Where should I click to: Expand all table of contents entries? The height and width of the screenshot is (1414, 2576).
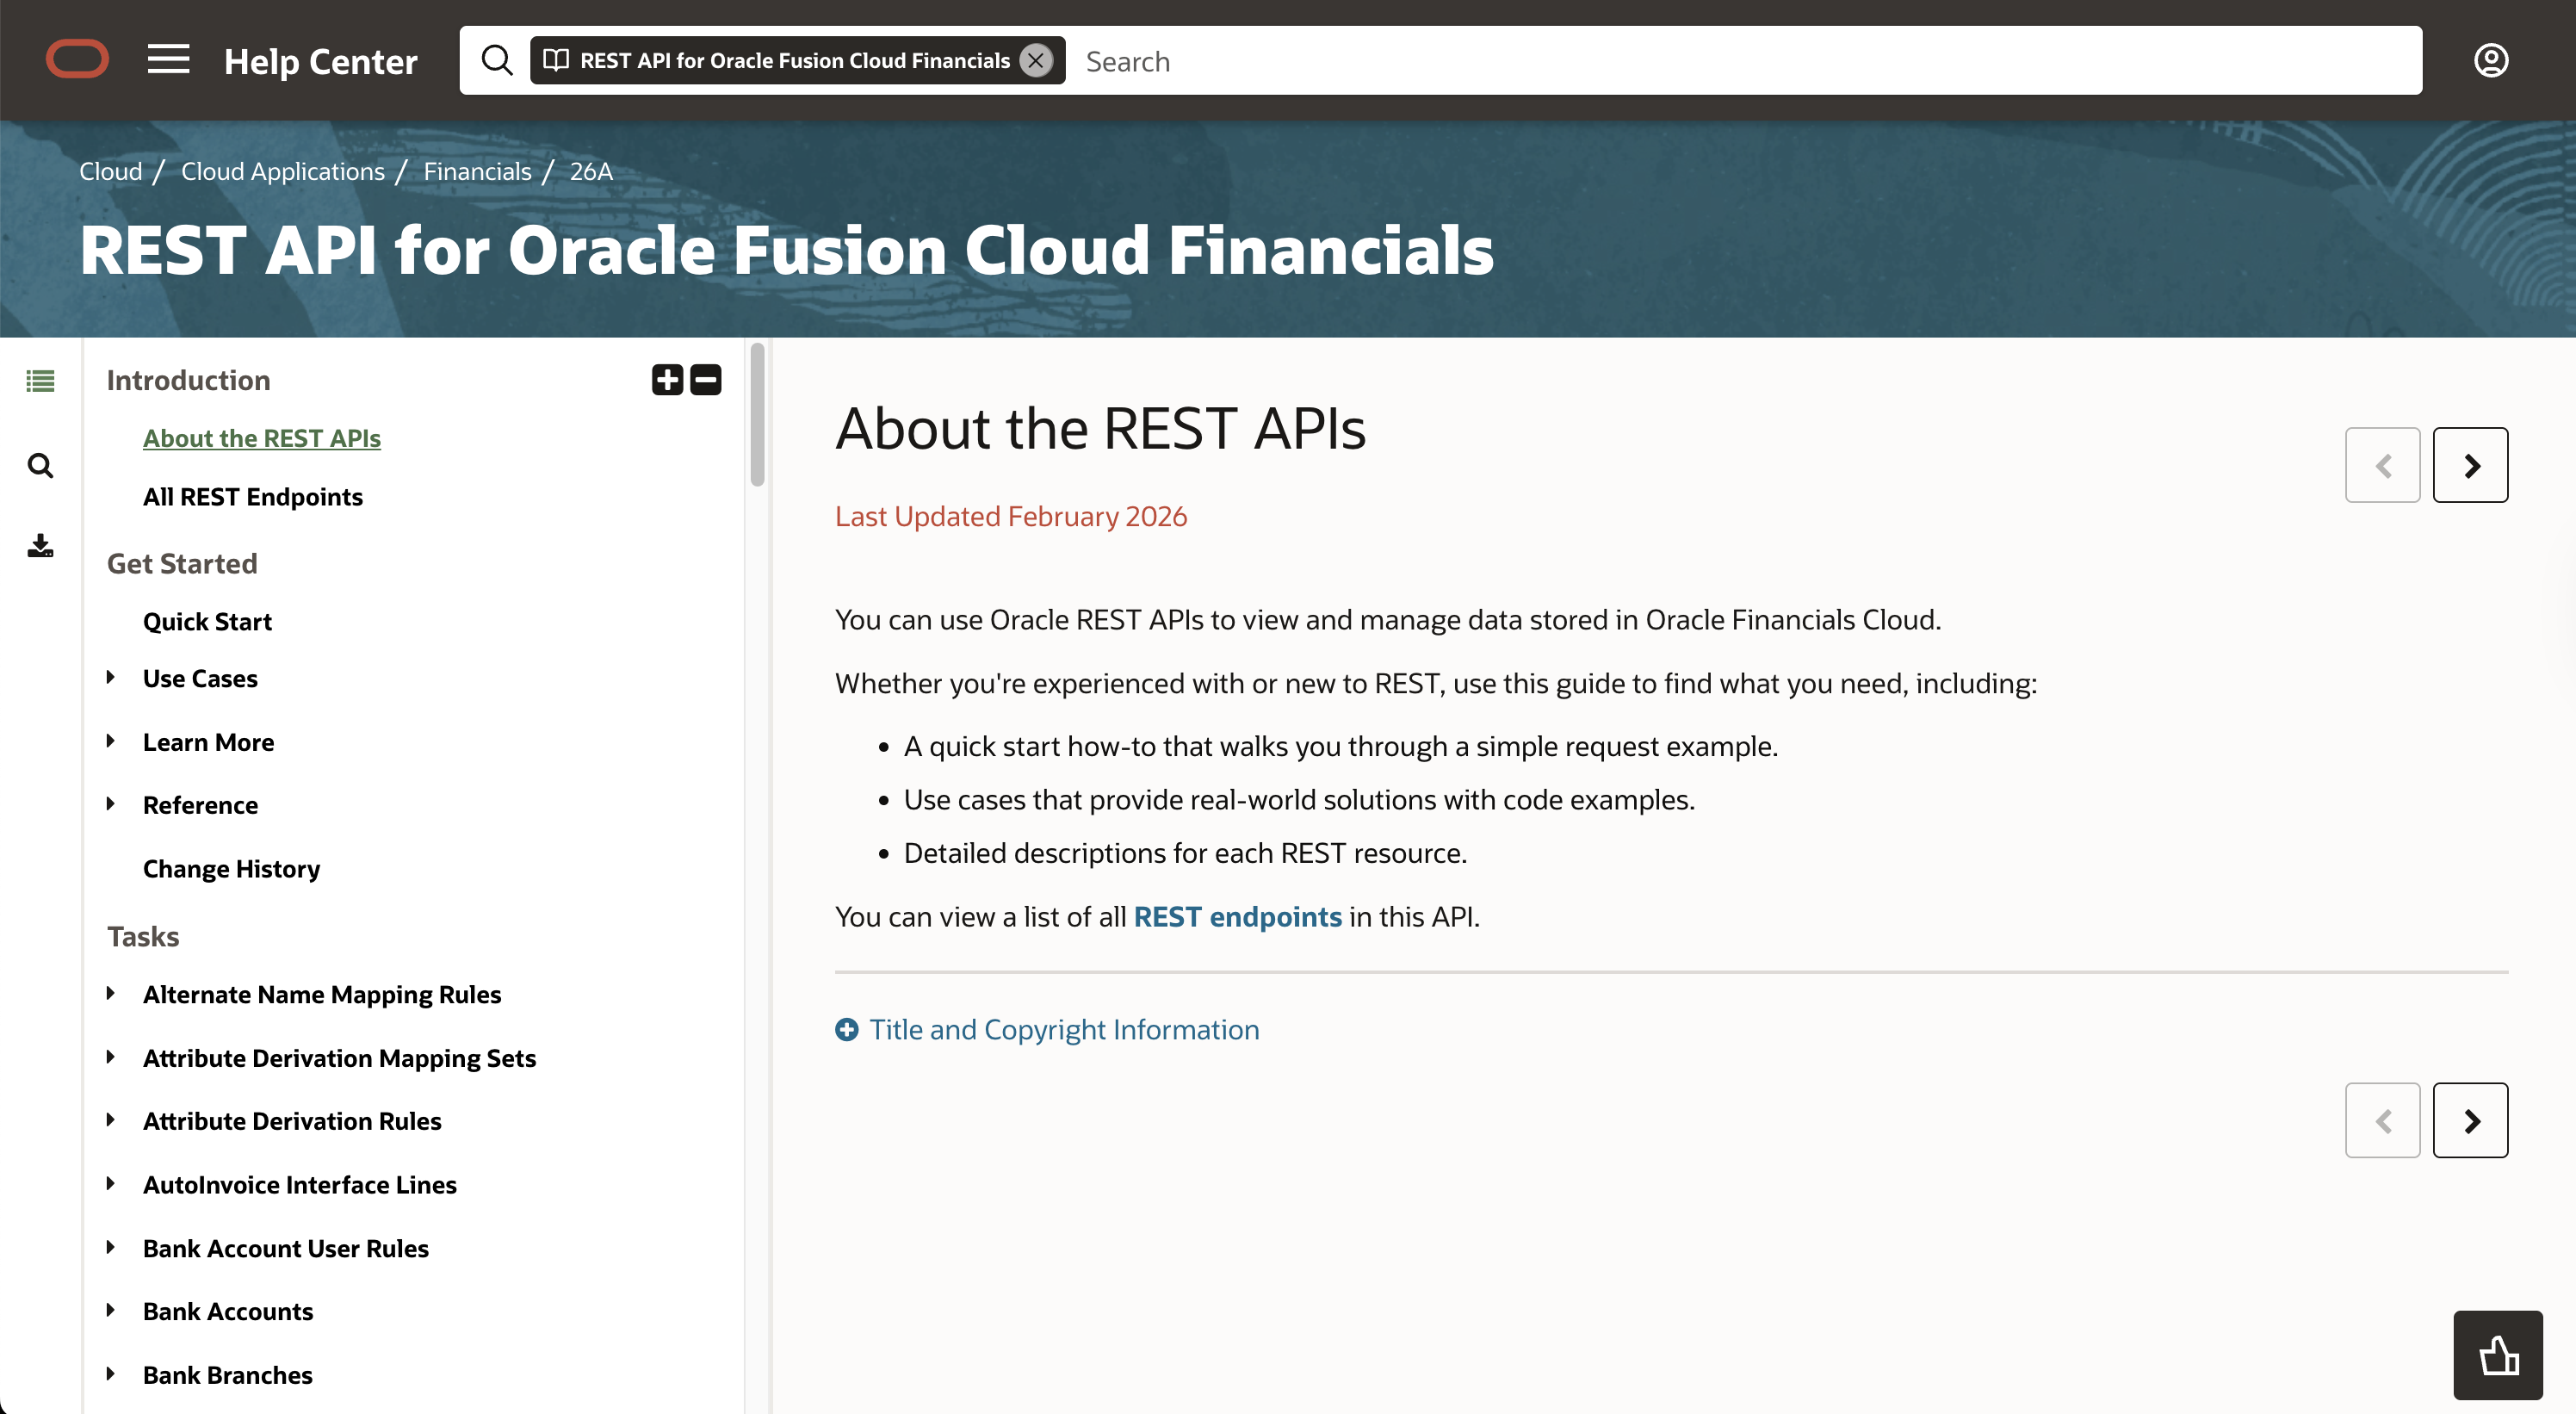[667, 380]
